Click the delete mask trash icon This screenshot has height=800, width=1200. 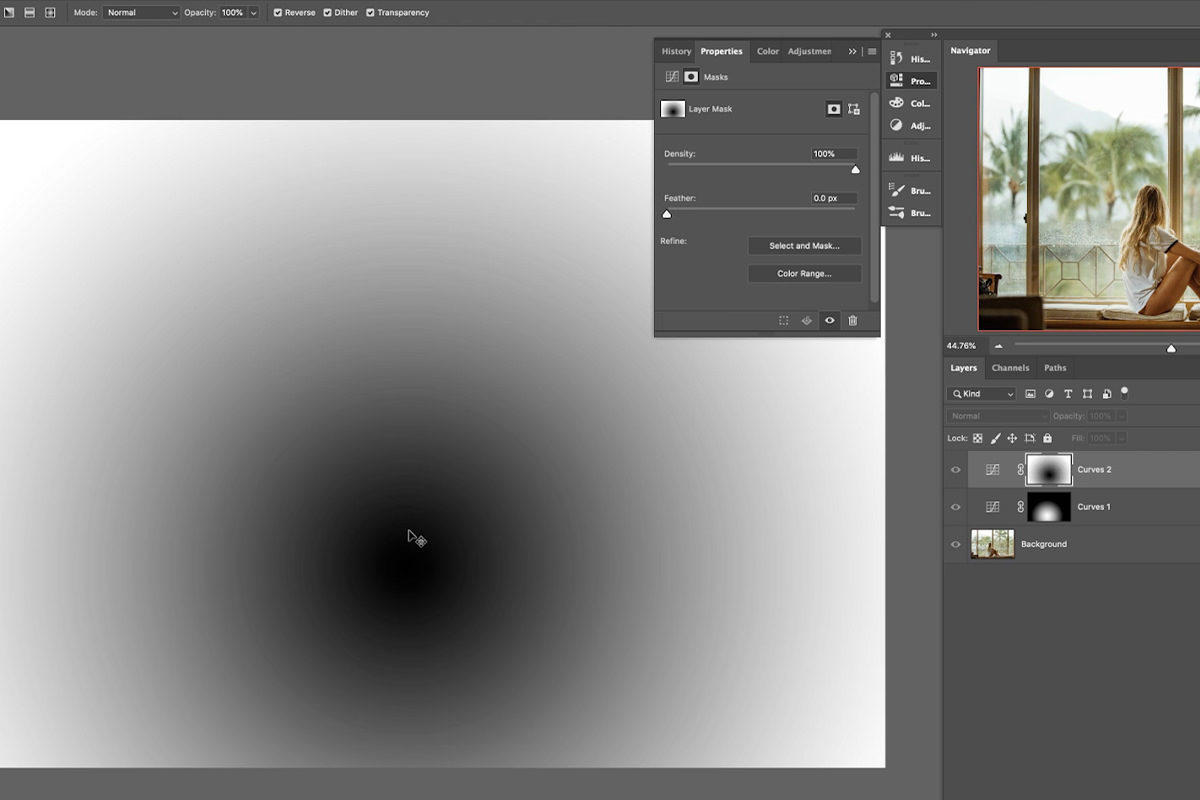coord(852,320)
